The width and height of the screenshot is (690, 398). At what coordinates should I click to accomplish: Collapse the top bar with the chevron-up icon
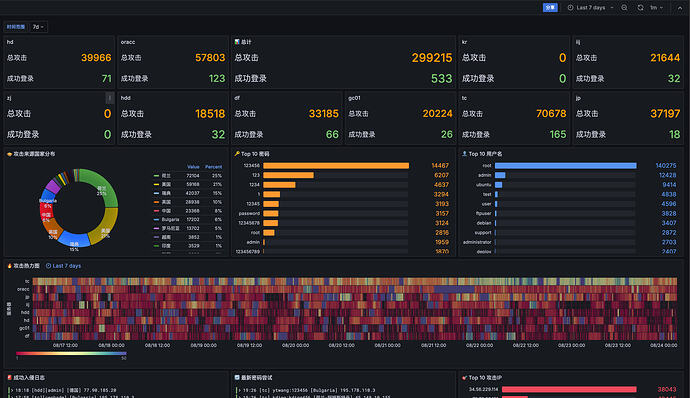pyautogui.click(x=679, y=7)
